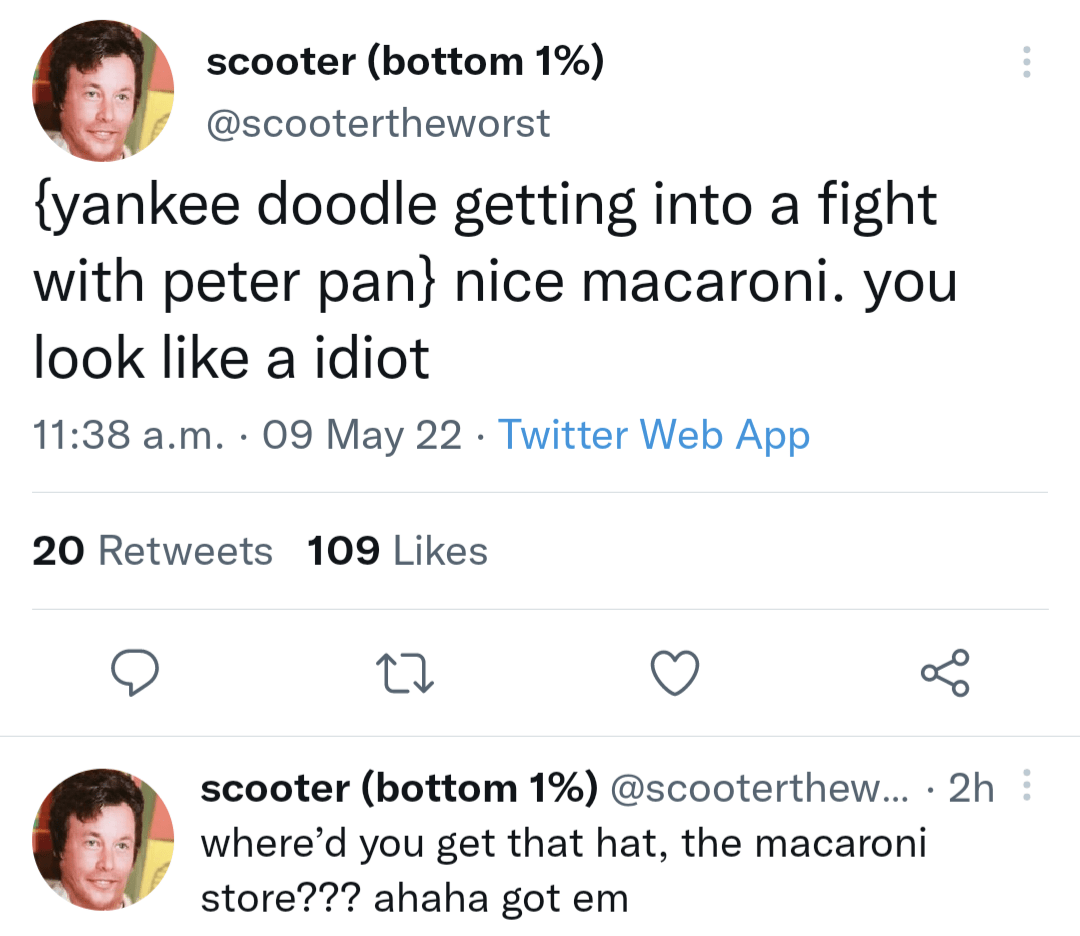1080x936 pixels.
Task: View the list of 20 Retweets
Action: tap(152, 551)
